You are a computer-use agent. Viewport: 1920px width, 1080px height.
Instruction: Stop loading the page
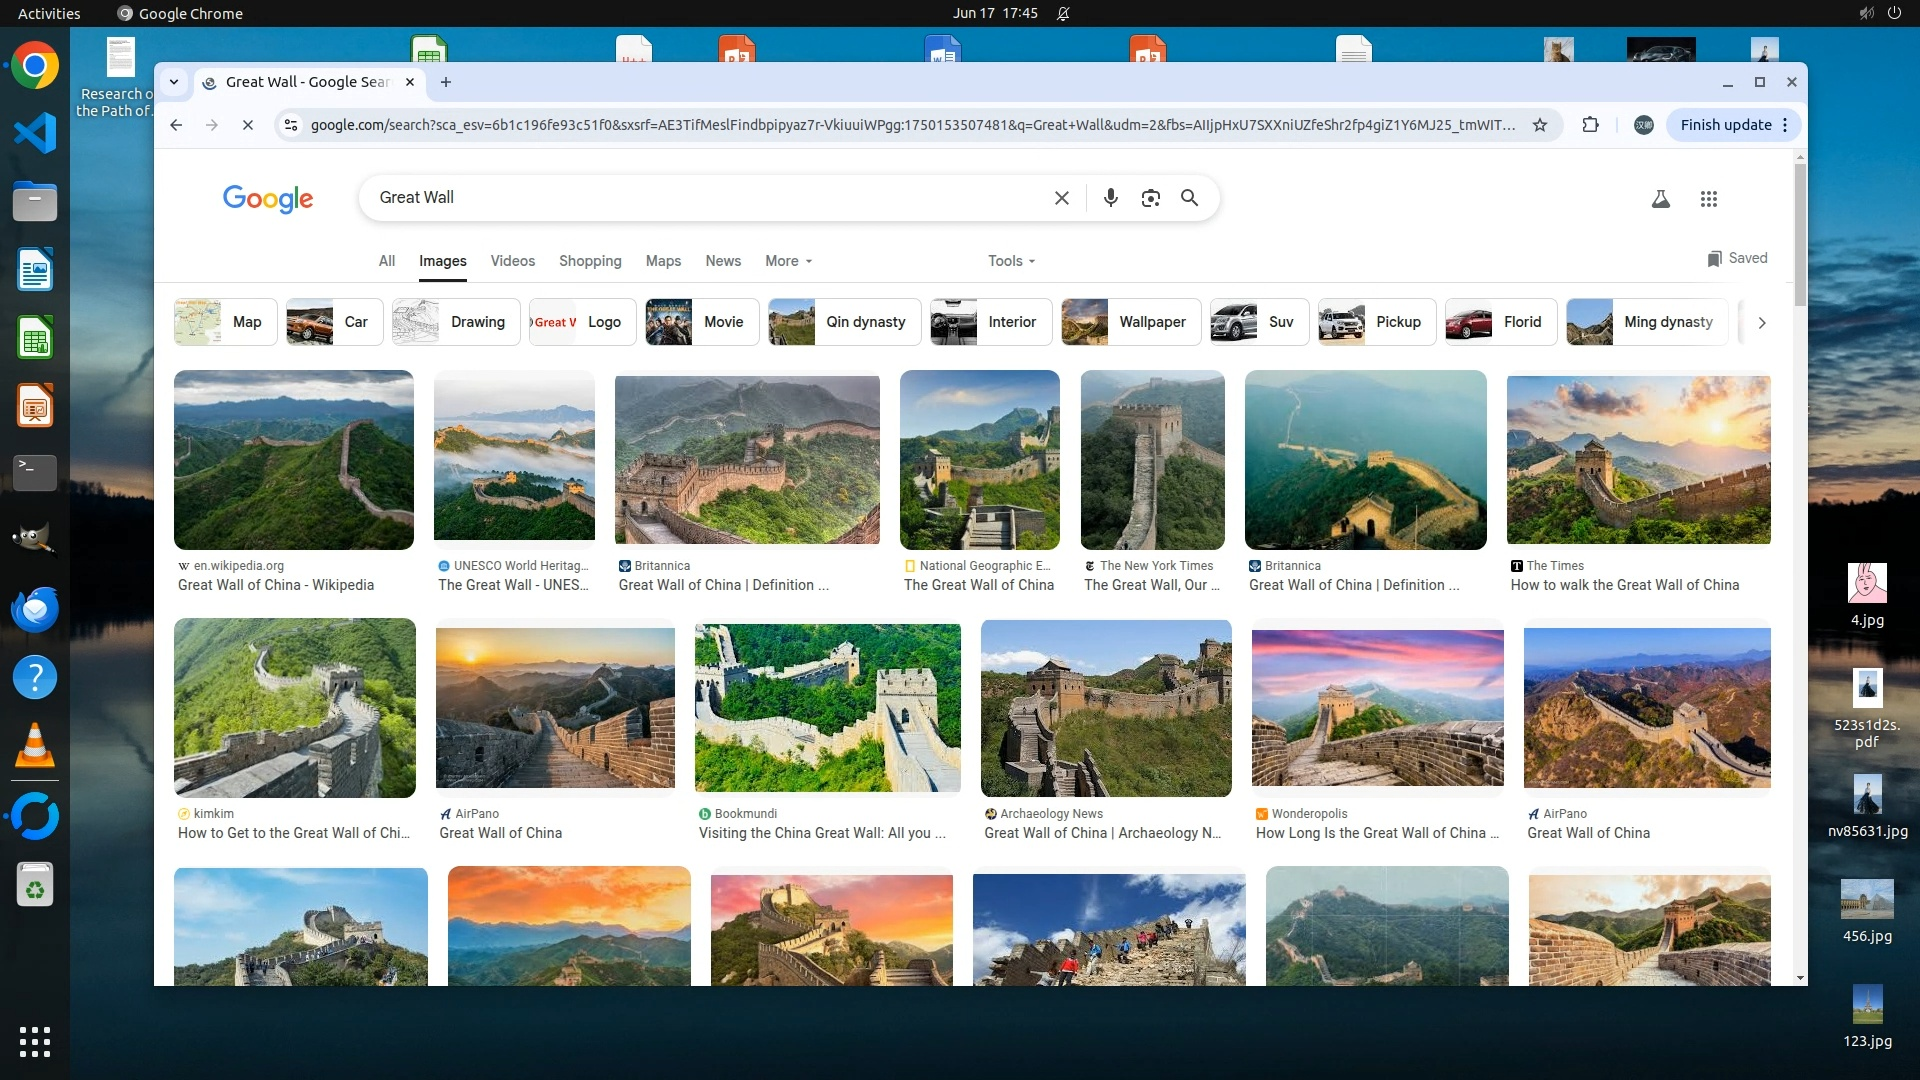(248, 125)
